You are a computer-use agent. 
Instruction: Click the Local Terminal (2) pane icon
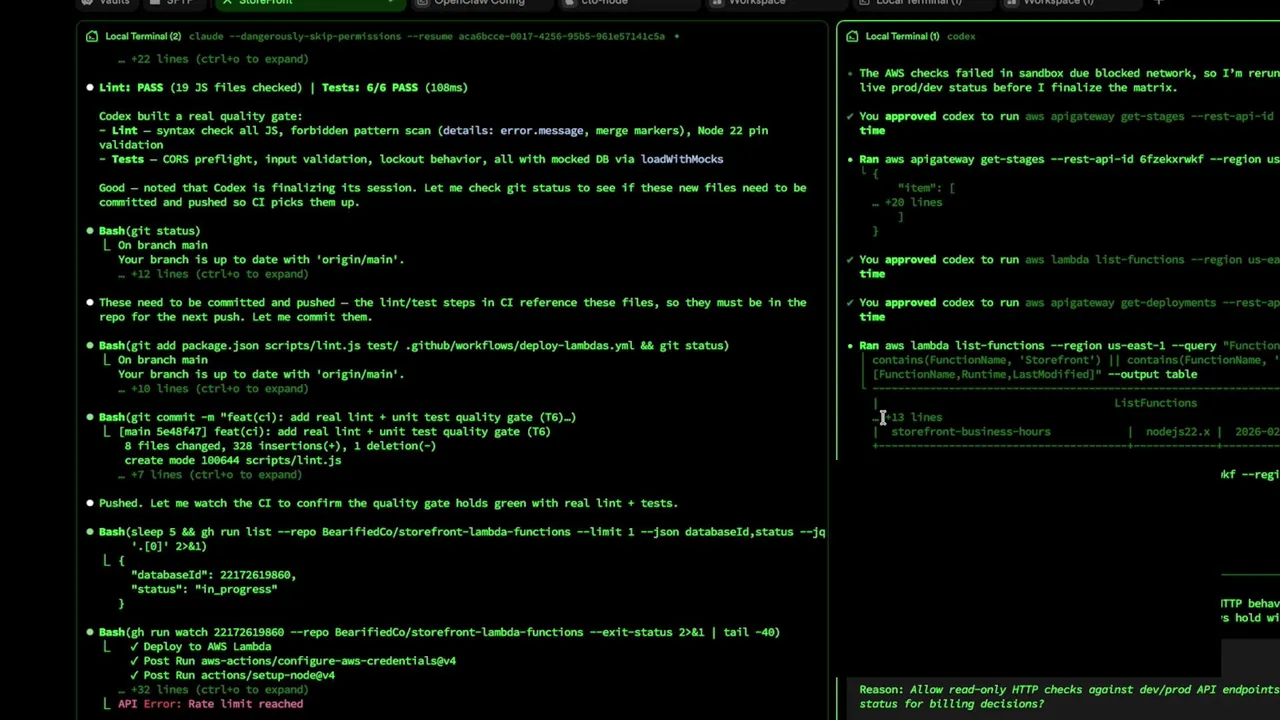(x=92, y=36)
